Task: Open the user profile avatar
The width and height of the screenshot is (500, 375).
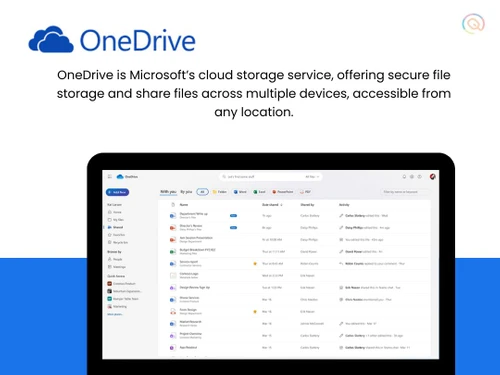Action: (x=433, y=176)
